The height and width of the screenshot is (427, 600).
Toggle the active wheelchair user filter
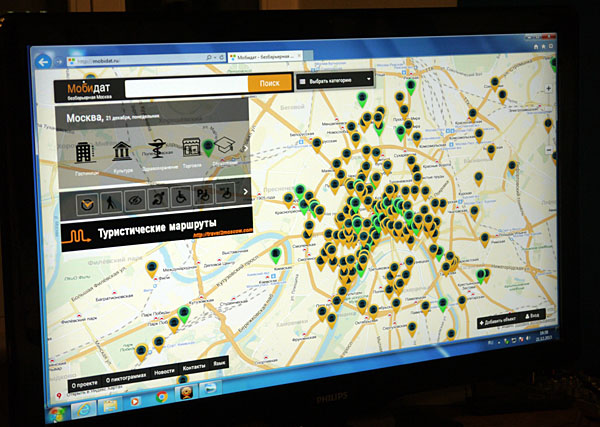coord(158,198)
